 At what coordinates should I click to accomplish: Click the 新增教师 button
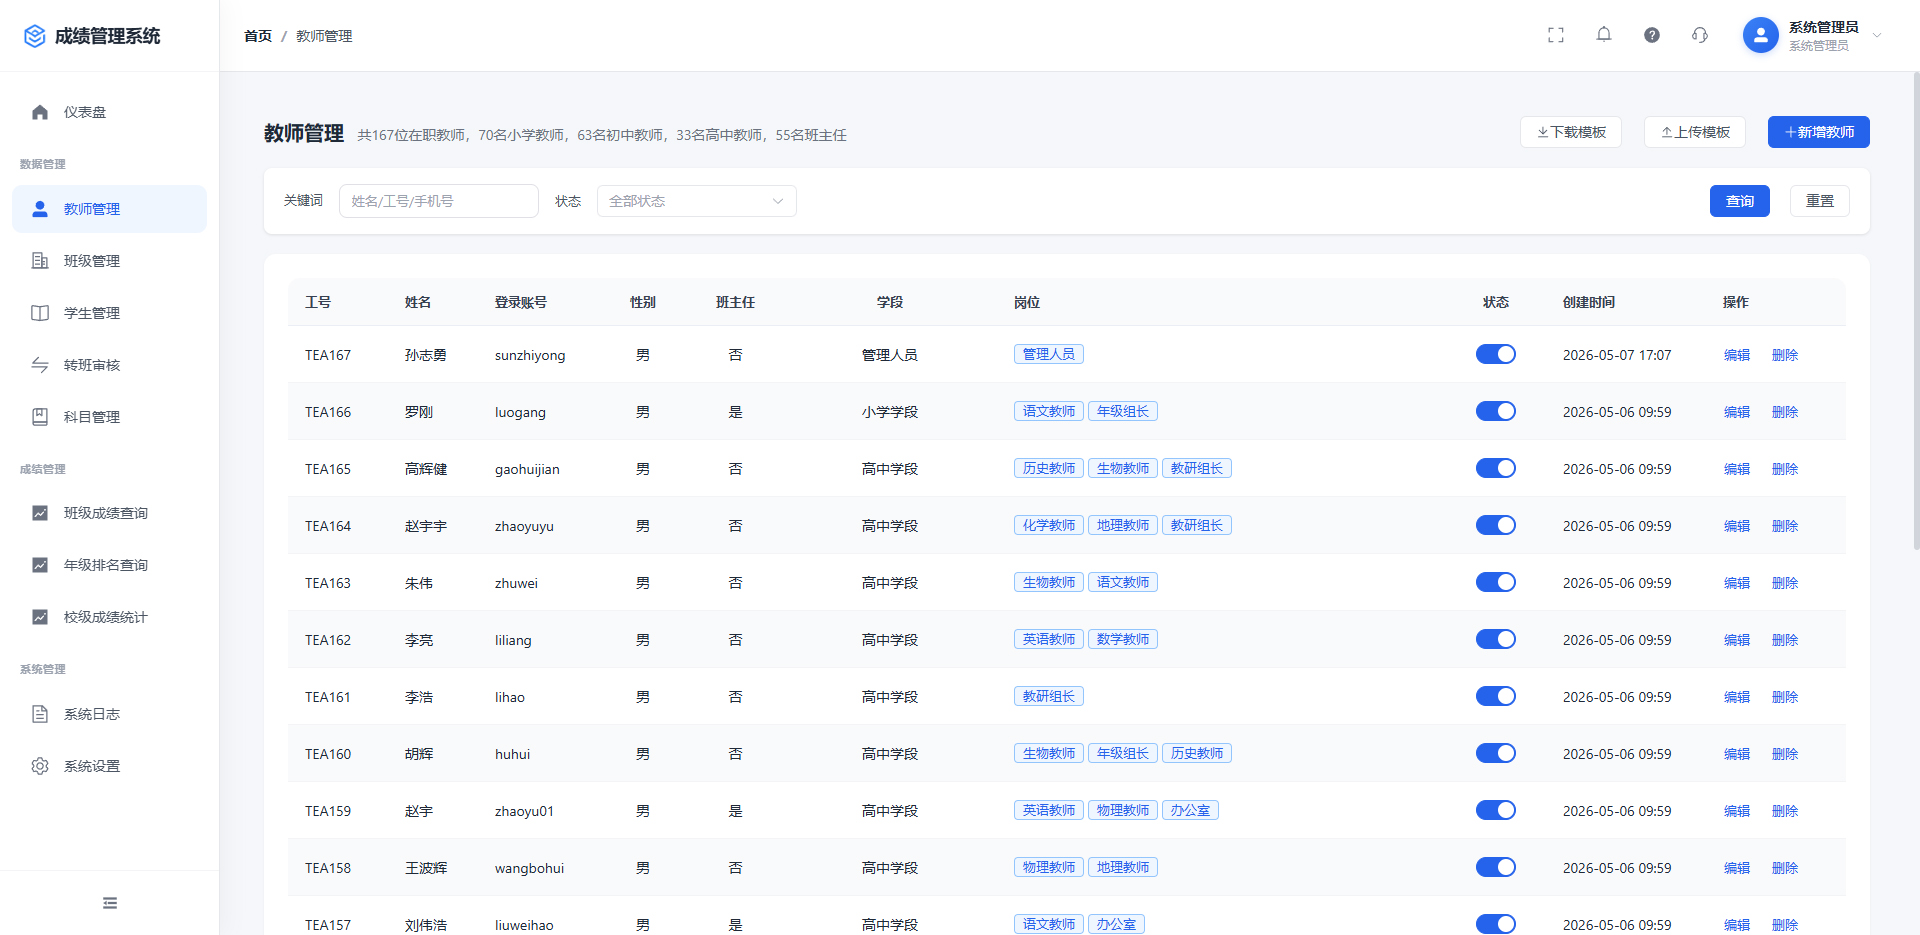click(1819, 132)
